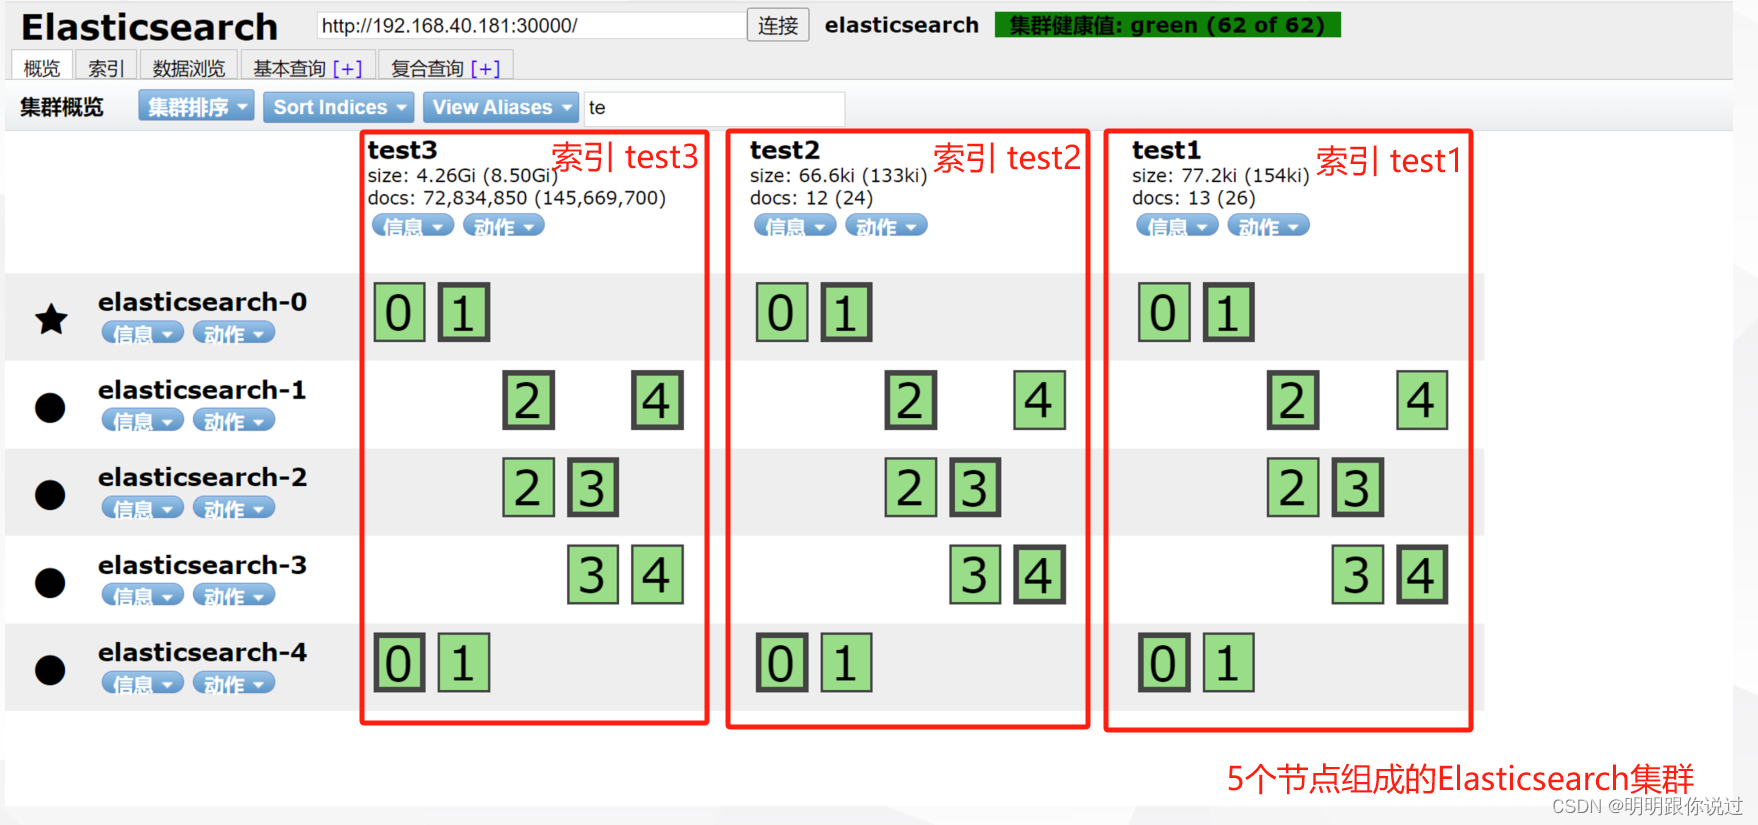Click the circle icon for elasticsearch-3
The image size is (1758, 825).
click(x=50, y=582)
